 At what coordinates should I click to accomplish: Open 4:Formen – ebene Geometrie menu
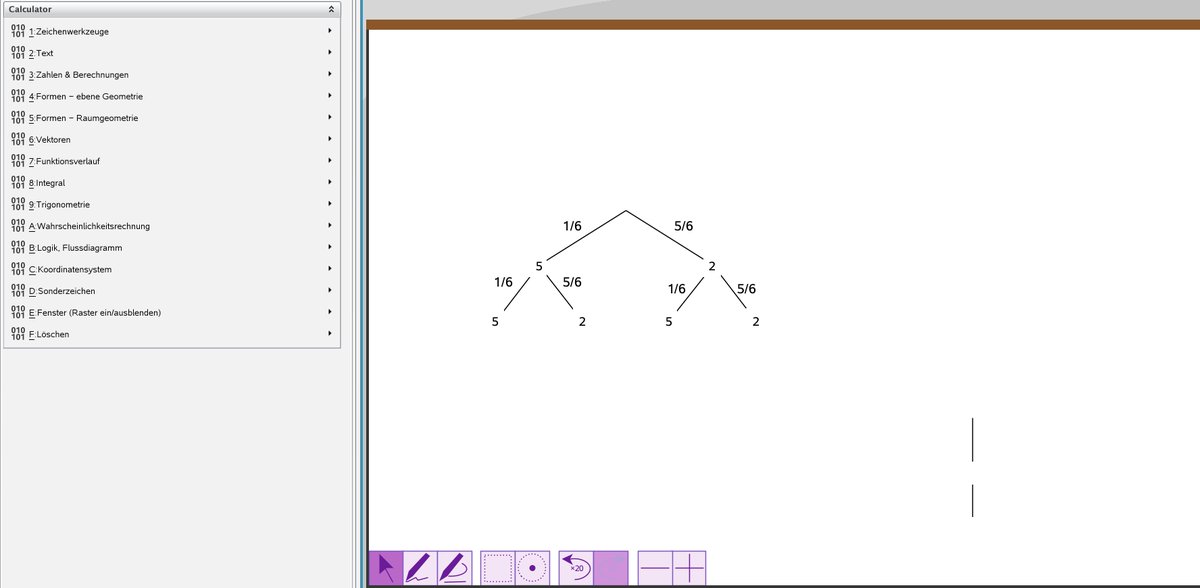pyautogui.click(x=172, y=96)
